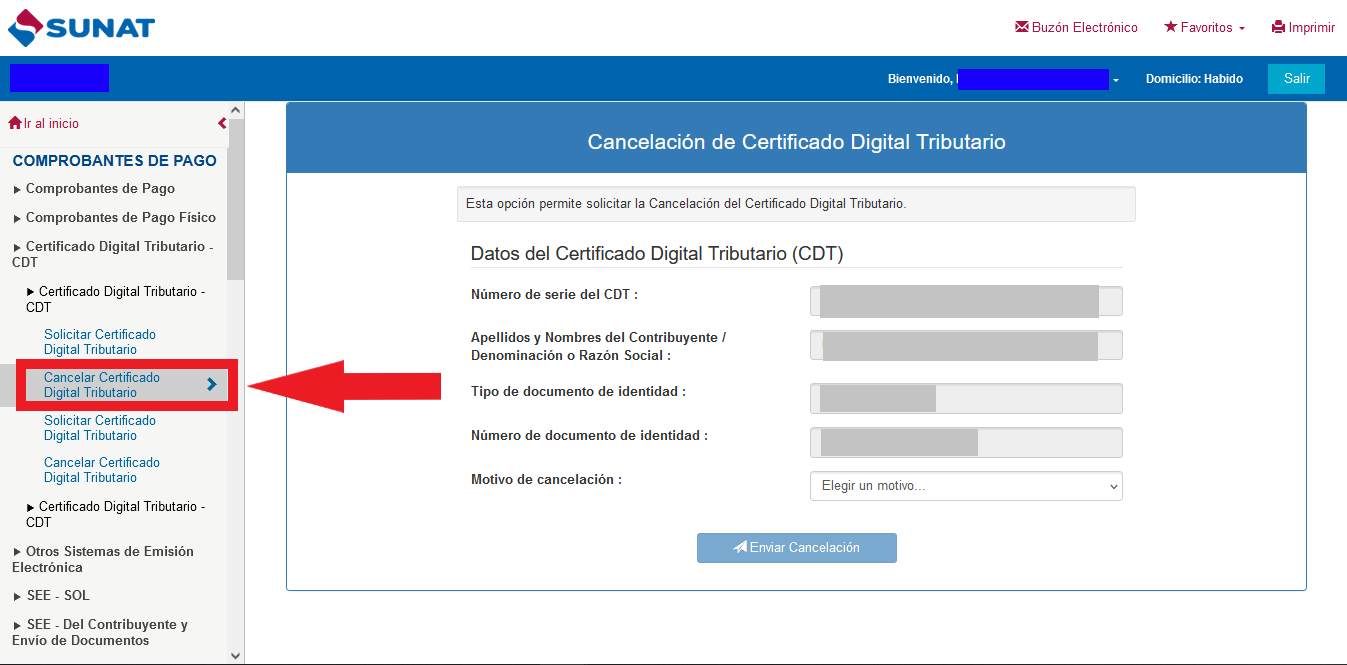This screenshot has height=665, width=1347.
Task: Click the Motivo de cancelación label
Action: tap(546, 480)
